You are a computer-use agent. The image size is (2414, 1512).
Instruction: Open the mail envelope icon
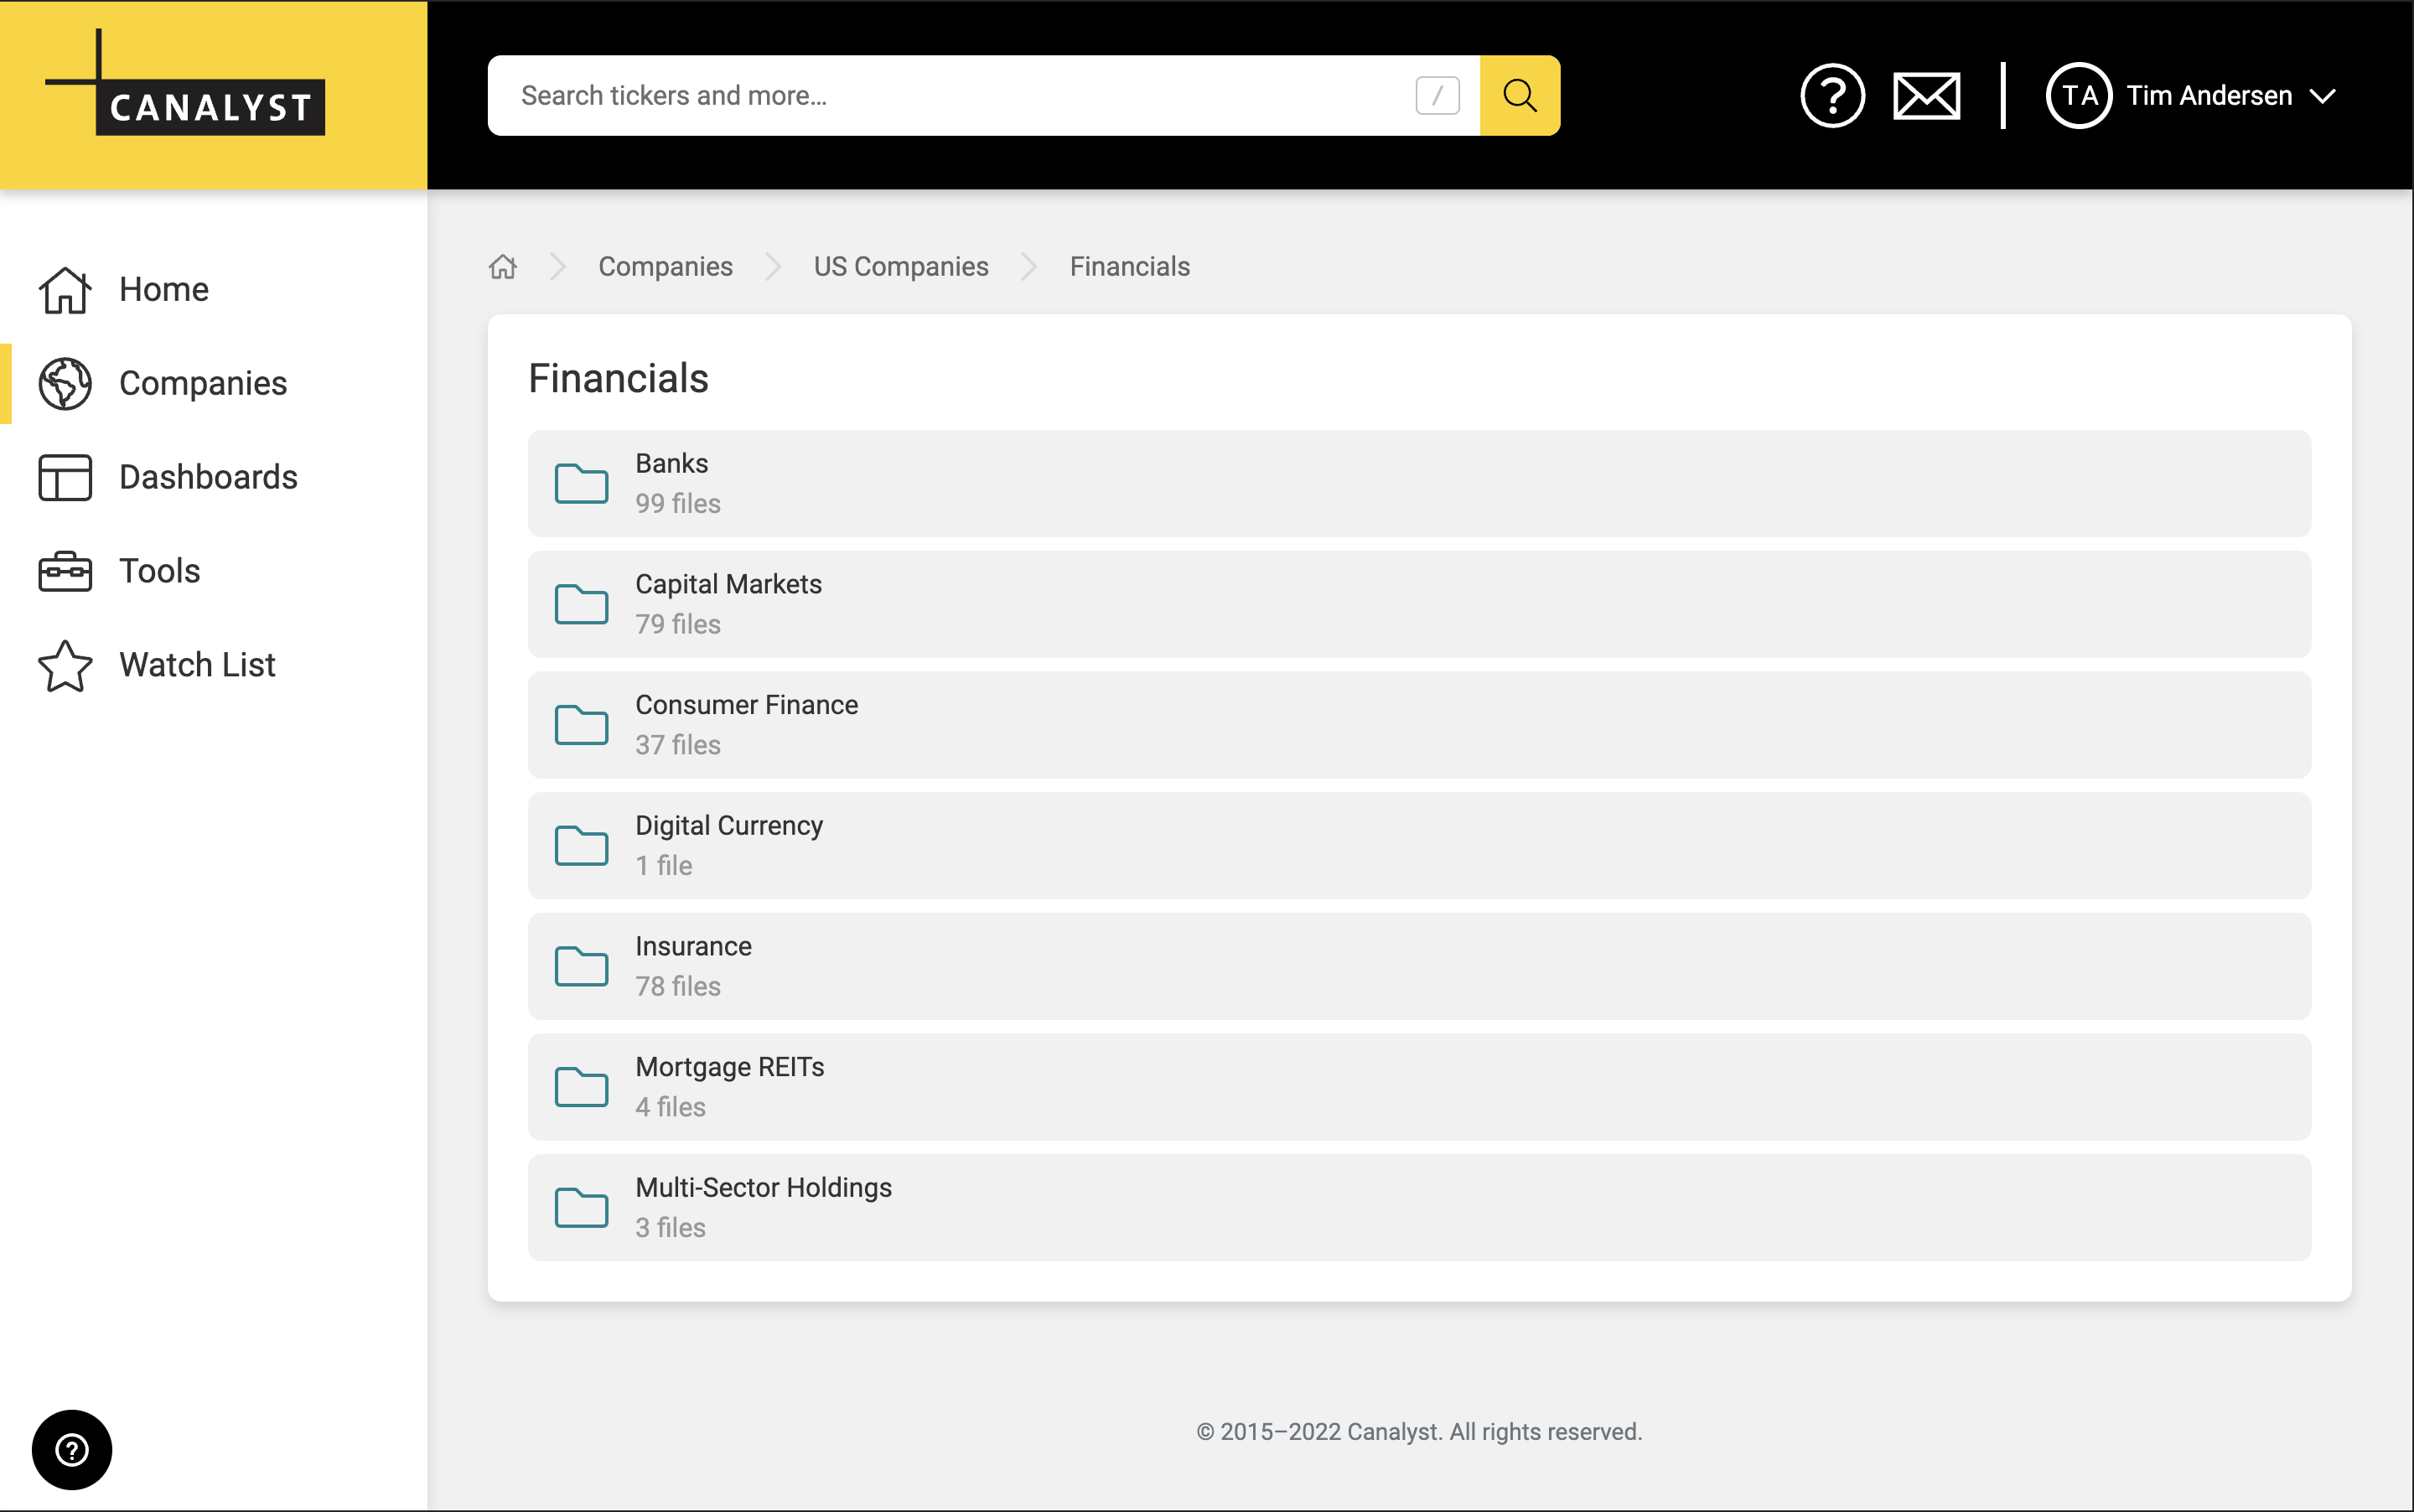tap(1926, 96)
